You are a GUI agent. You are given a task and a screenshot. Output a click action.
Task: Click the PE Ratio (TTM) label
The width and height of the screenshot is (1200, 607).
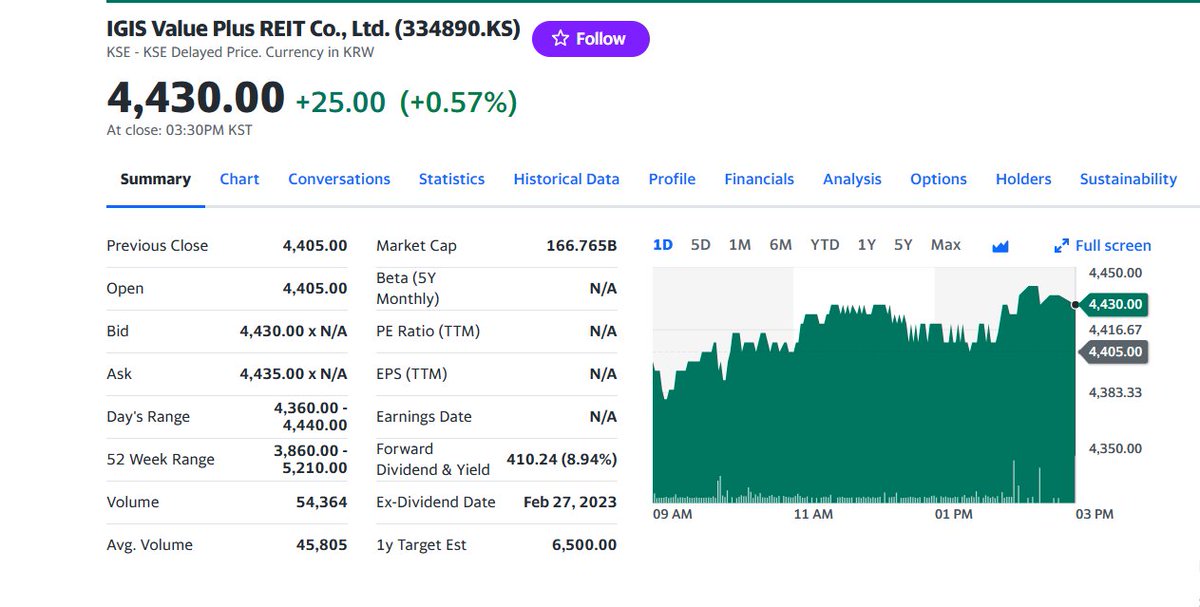point(428,331)
